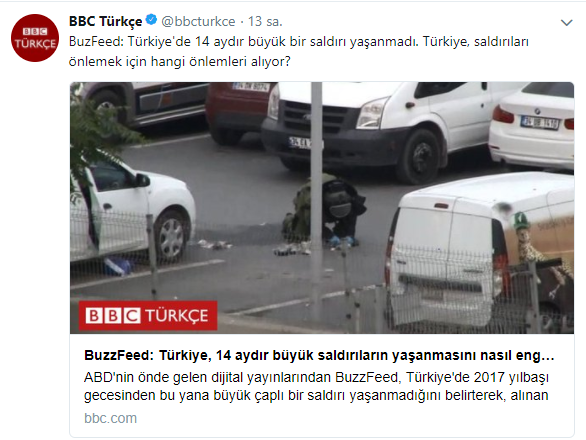This screenshot has width=586, height=440.
Task: Click the red van at the top of the photo
Action: click(x=239, y=112)
